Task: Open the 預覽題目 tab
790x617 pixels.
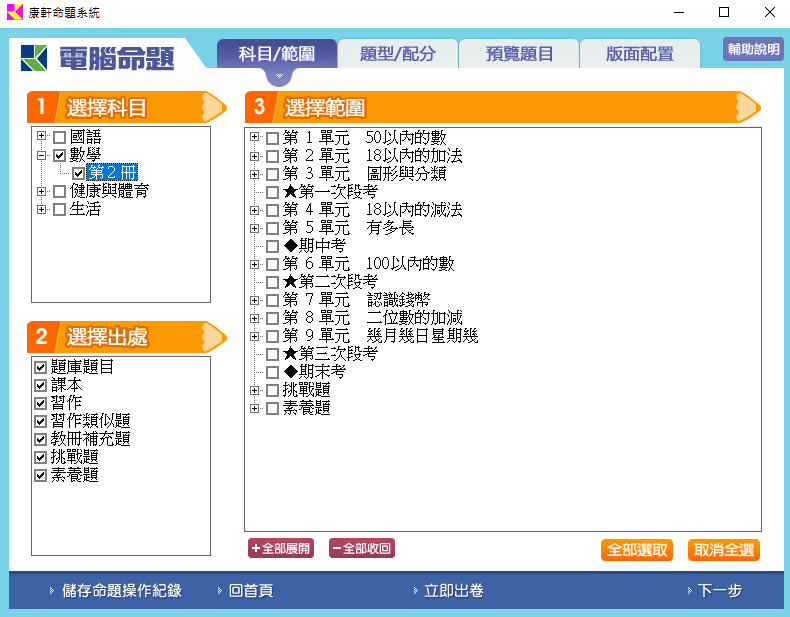Action: [519, 54]
